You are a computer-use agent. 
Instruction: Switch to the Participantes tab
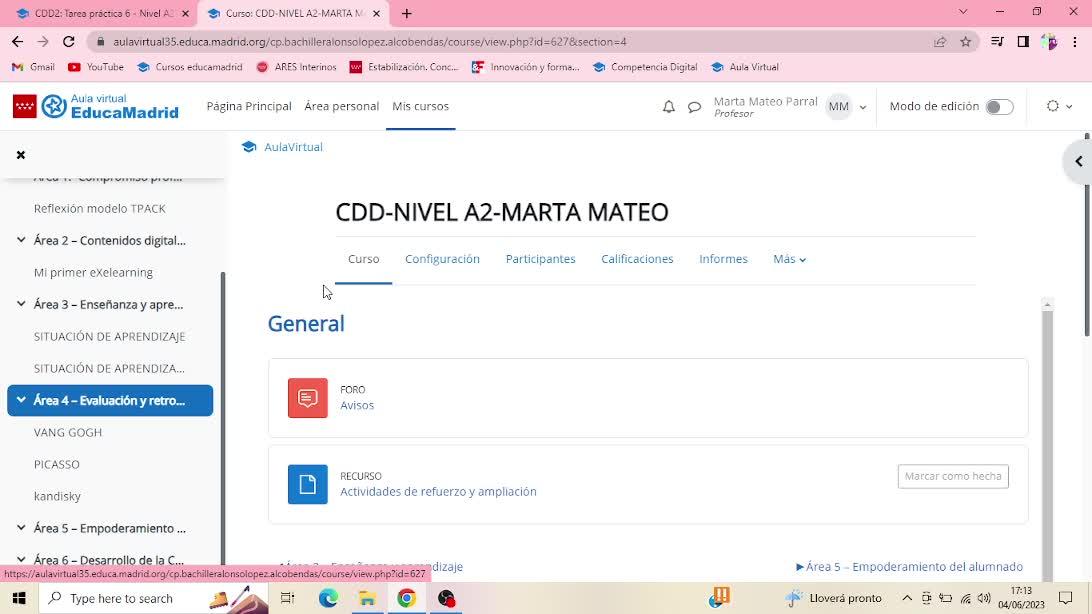click(540, 259)
